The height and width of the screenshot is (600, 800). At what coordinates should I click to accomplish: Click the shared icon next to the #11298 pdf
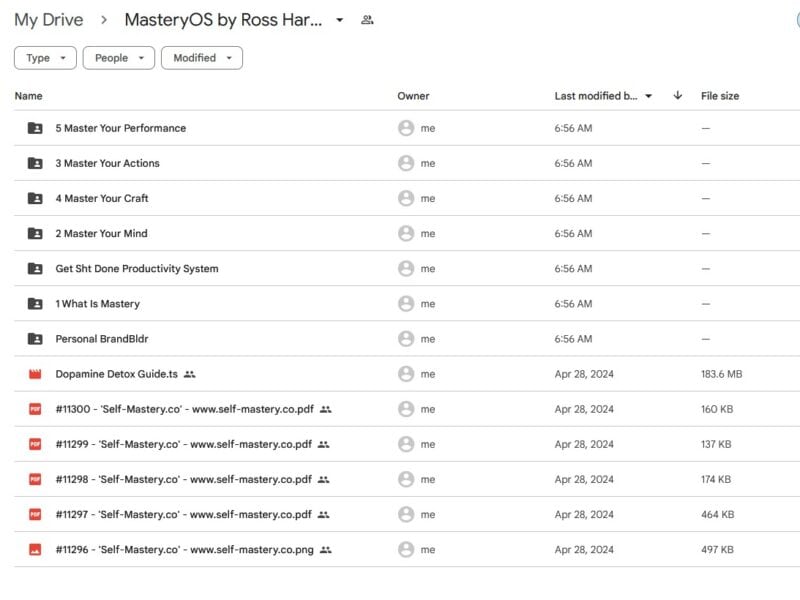click(323, 480)
